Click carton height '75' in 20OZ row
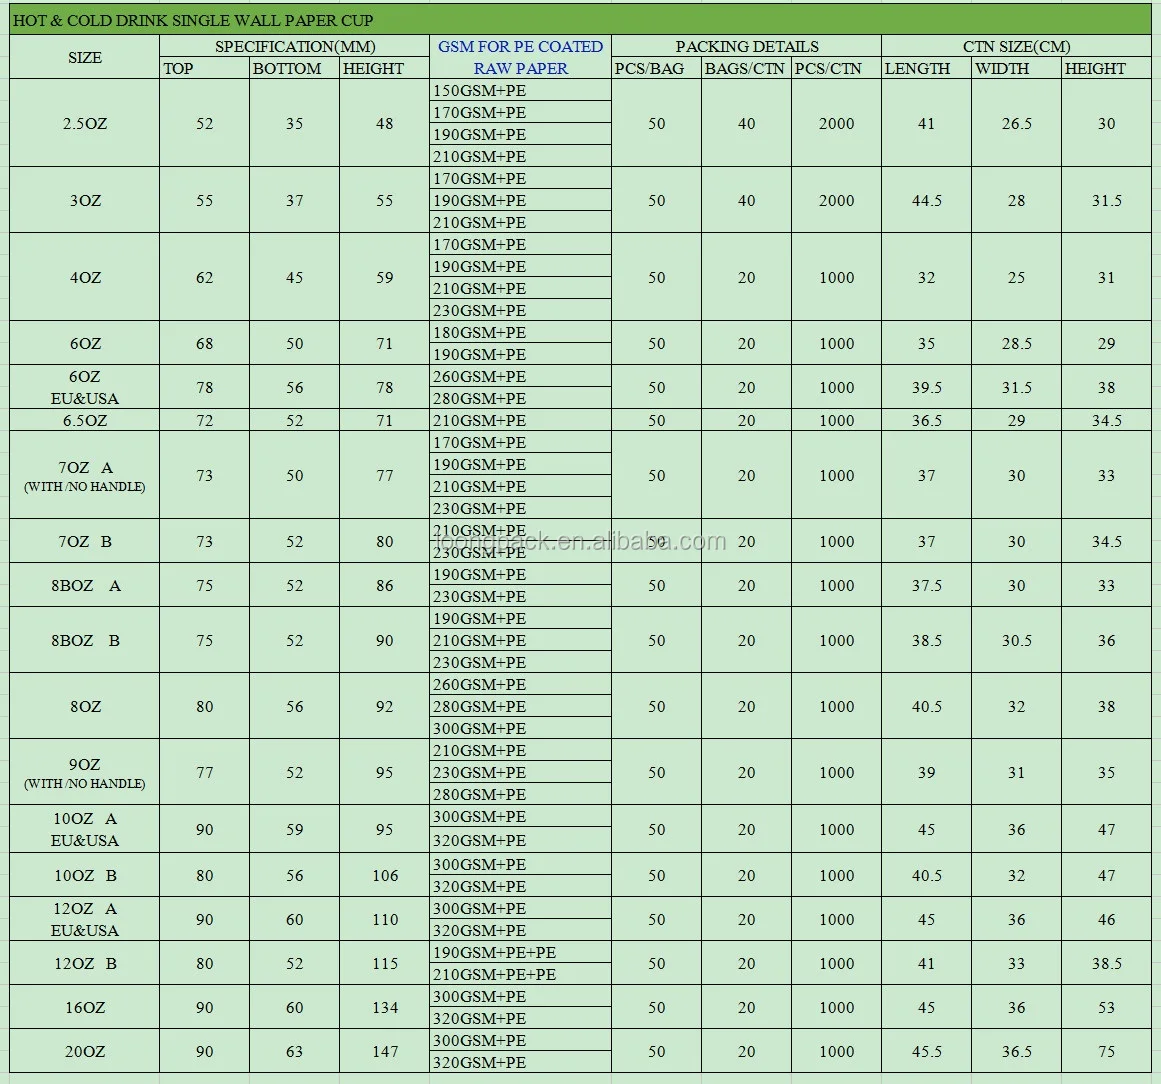 pos(1106,1051)
